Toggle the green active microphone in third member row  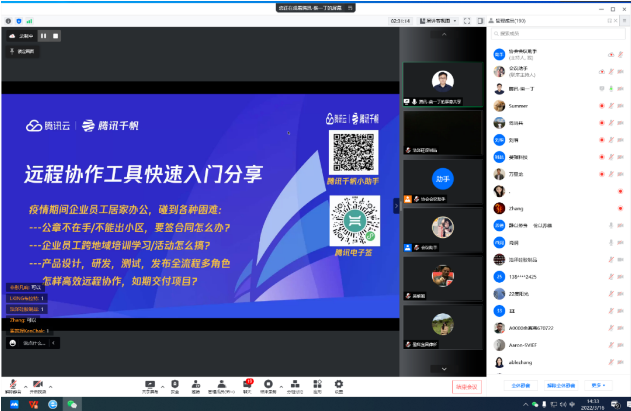click(611, 89)
